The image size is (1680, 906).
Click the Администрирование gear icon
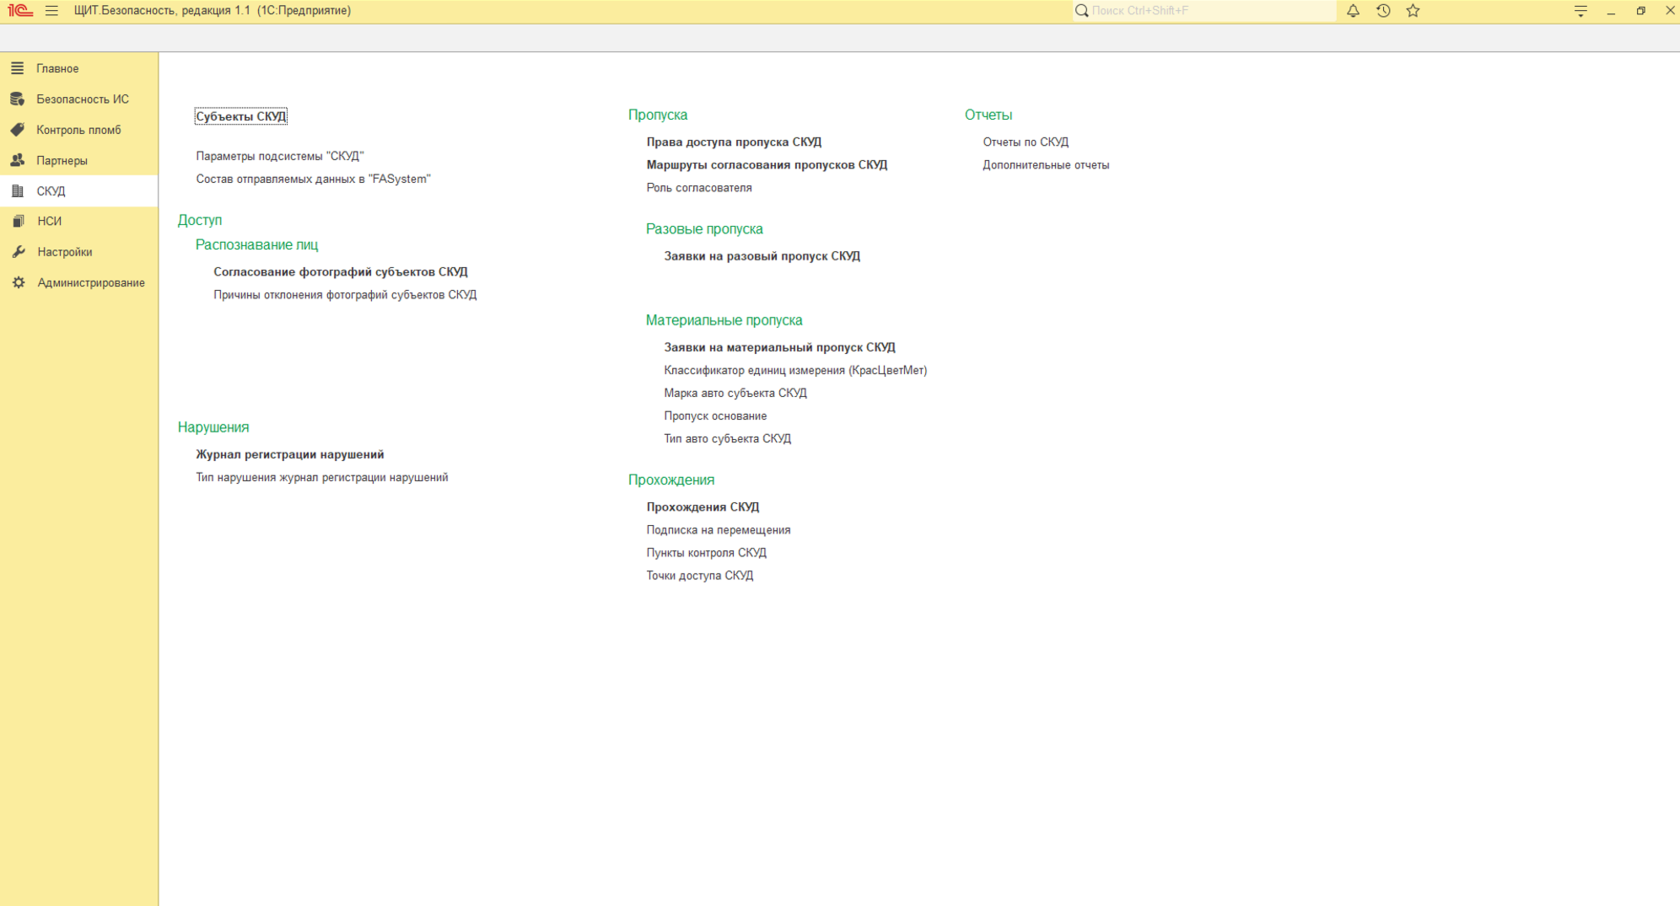click(x=18, y=283)
